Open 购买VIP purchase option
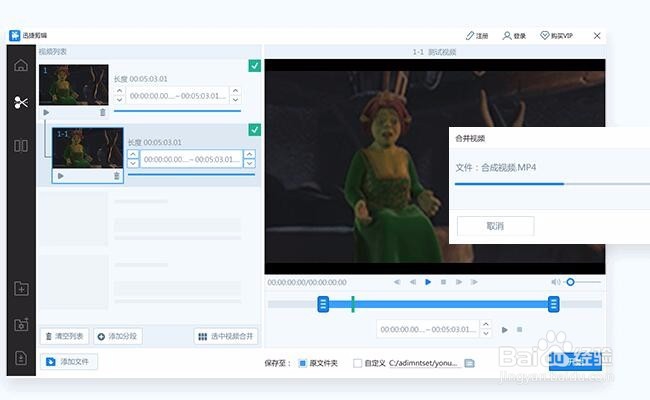The height and width of the screenshot is (400, 650). click(556, 36)
